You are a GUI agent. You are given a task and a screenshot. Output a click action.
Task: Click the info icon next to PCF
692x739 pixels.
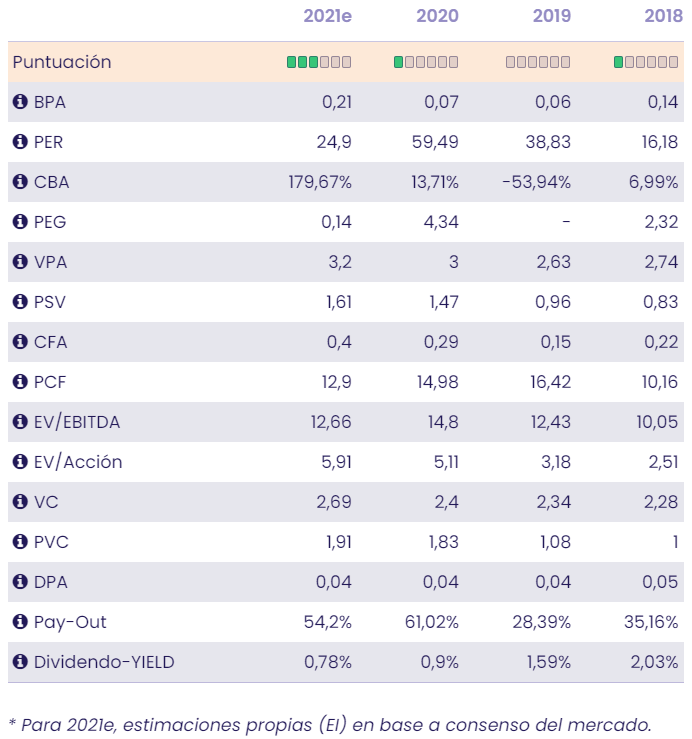point(20,382)
